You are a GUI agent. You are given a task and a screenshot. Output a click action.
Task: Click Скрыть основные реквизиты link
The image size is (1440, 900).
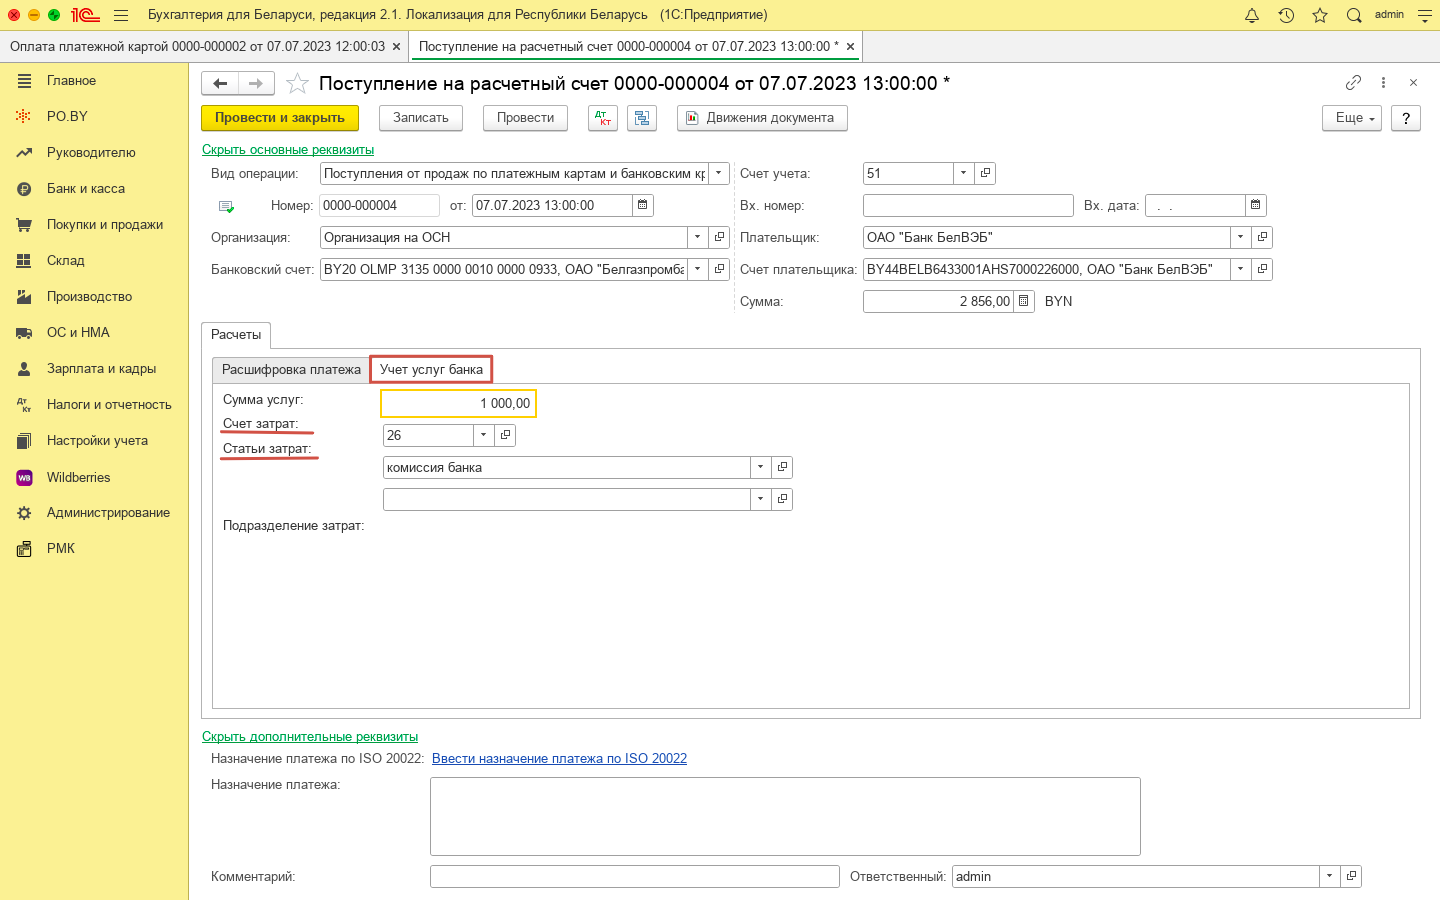tap(288, 149)
